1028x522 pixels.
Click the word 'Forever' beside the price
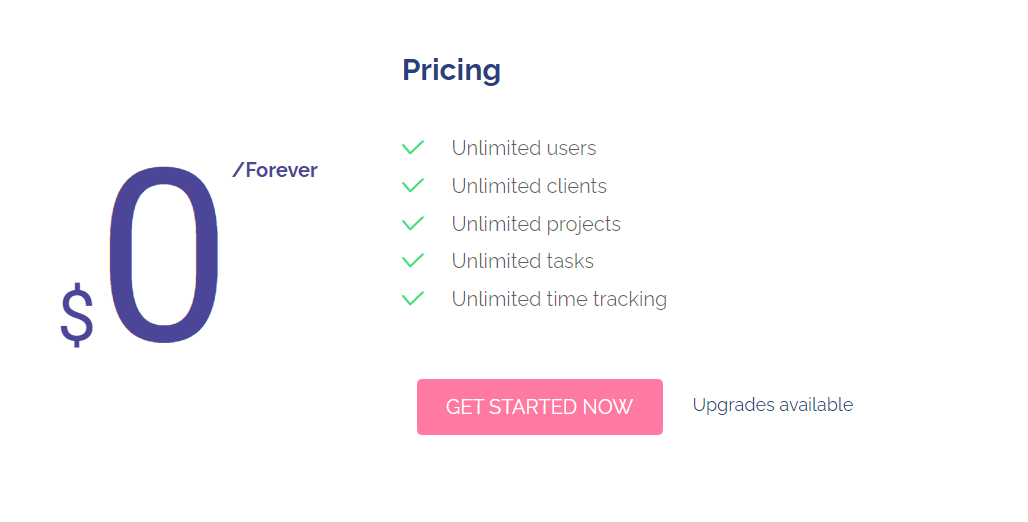coord(281,170)
